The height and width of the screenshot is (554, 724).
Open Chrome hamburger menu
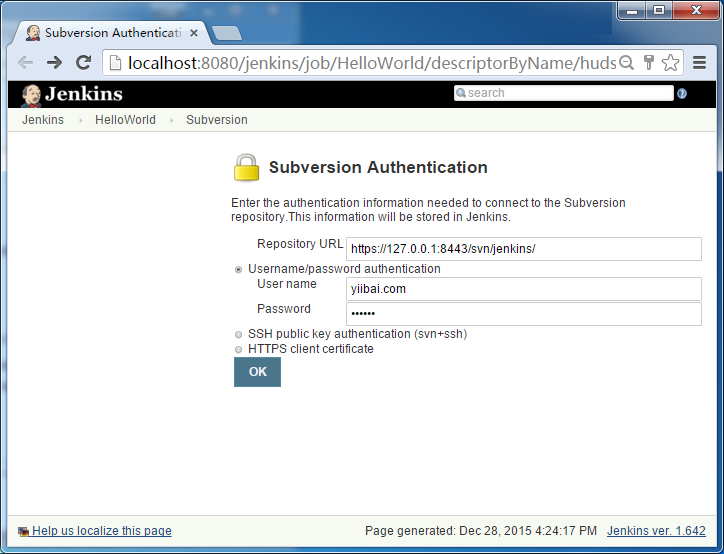tap(700, 62)
